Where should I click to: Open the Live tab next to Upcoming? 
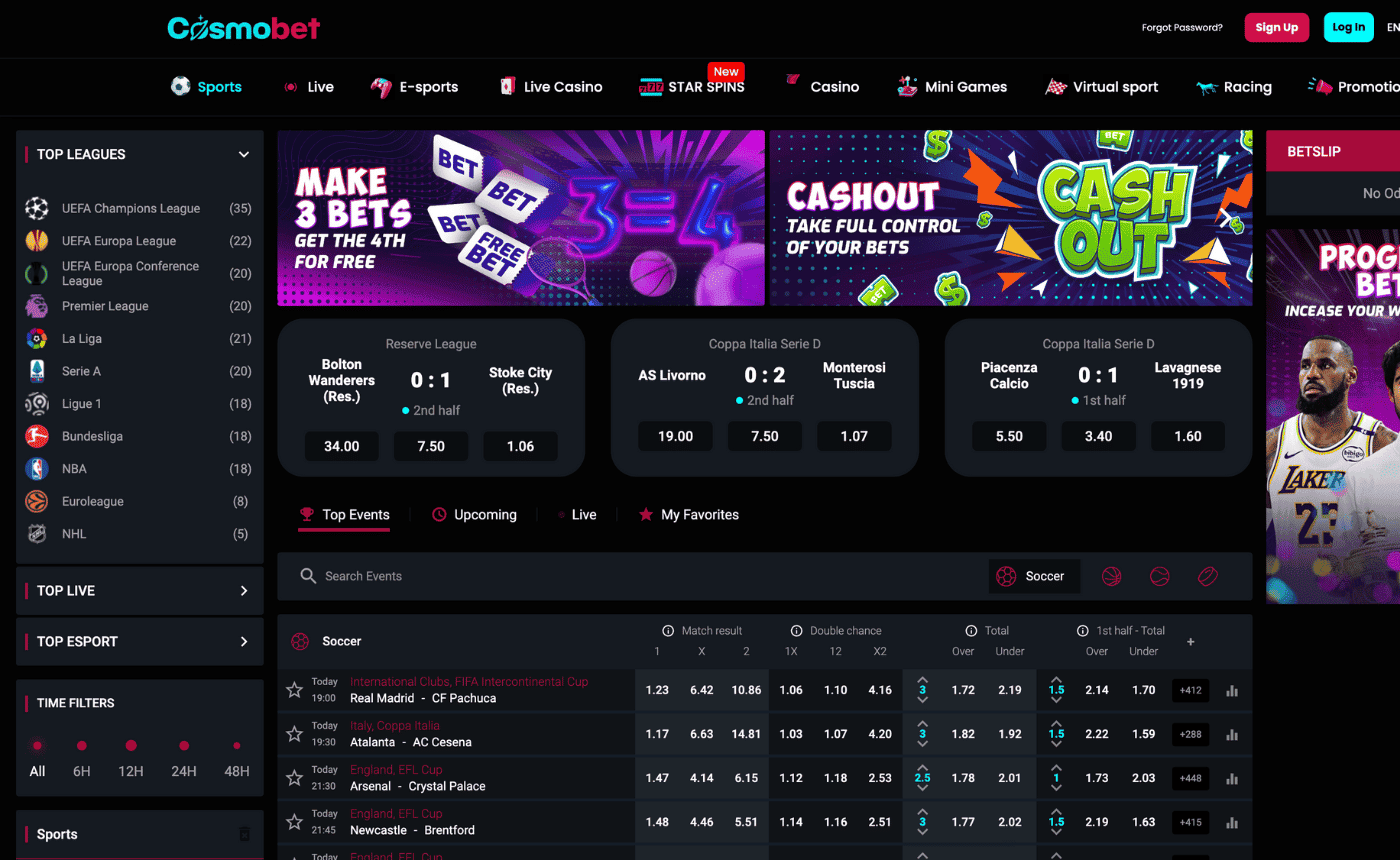577,515
